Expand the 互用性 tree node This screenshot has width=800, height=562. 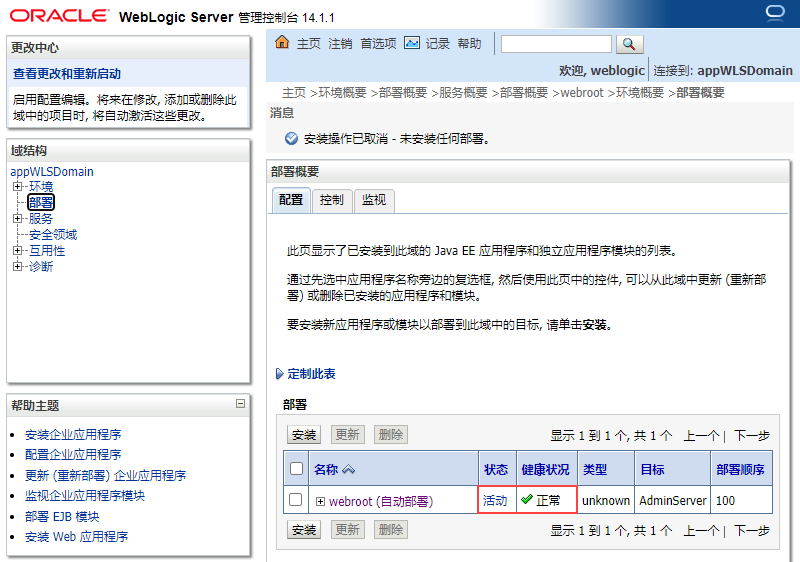click(x=18, y=250)
